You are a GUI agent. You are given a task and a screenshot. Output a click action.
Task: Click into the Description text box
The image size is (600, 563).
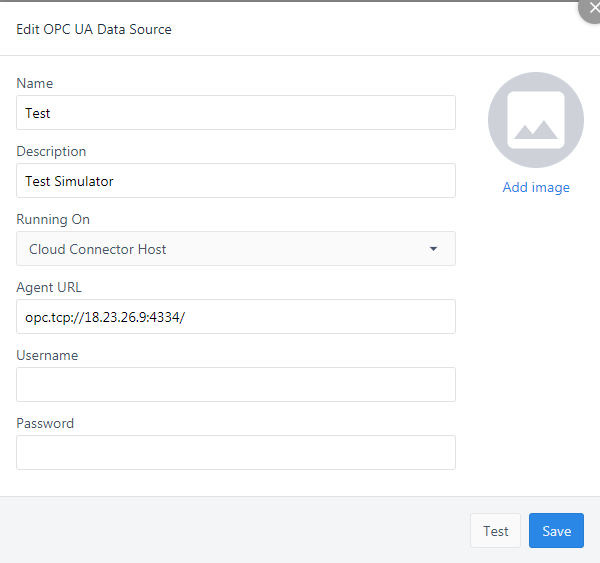pyautogui.click(x=236, y=181)
